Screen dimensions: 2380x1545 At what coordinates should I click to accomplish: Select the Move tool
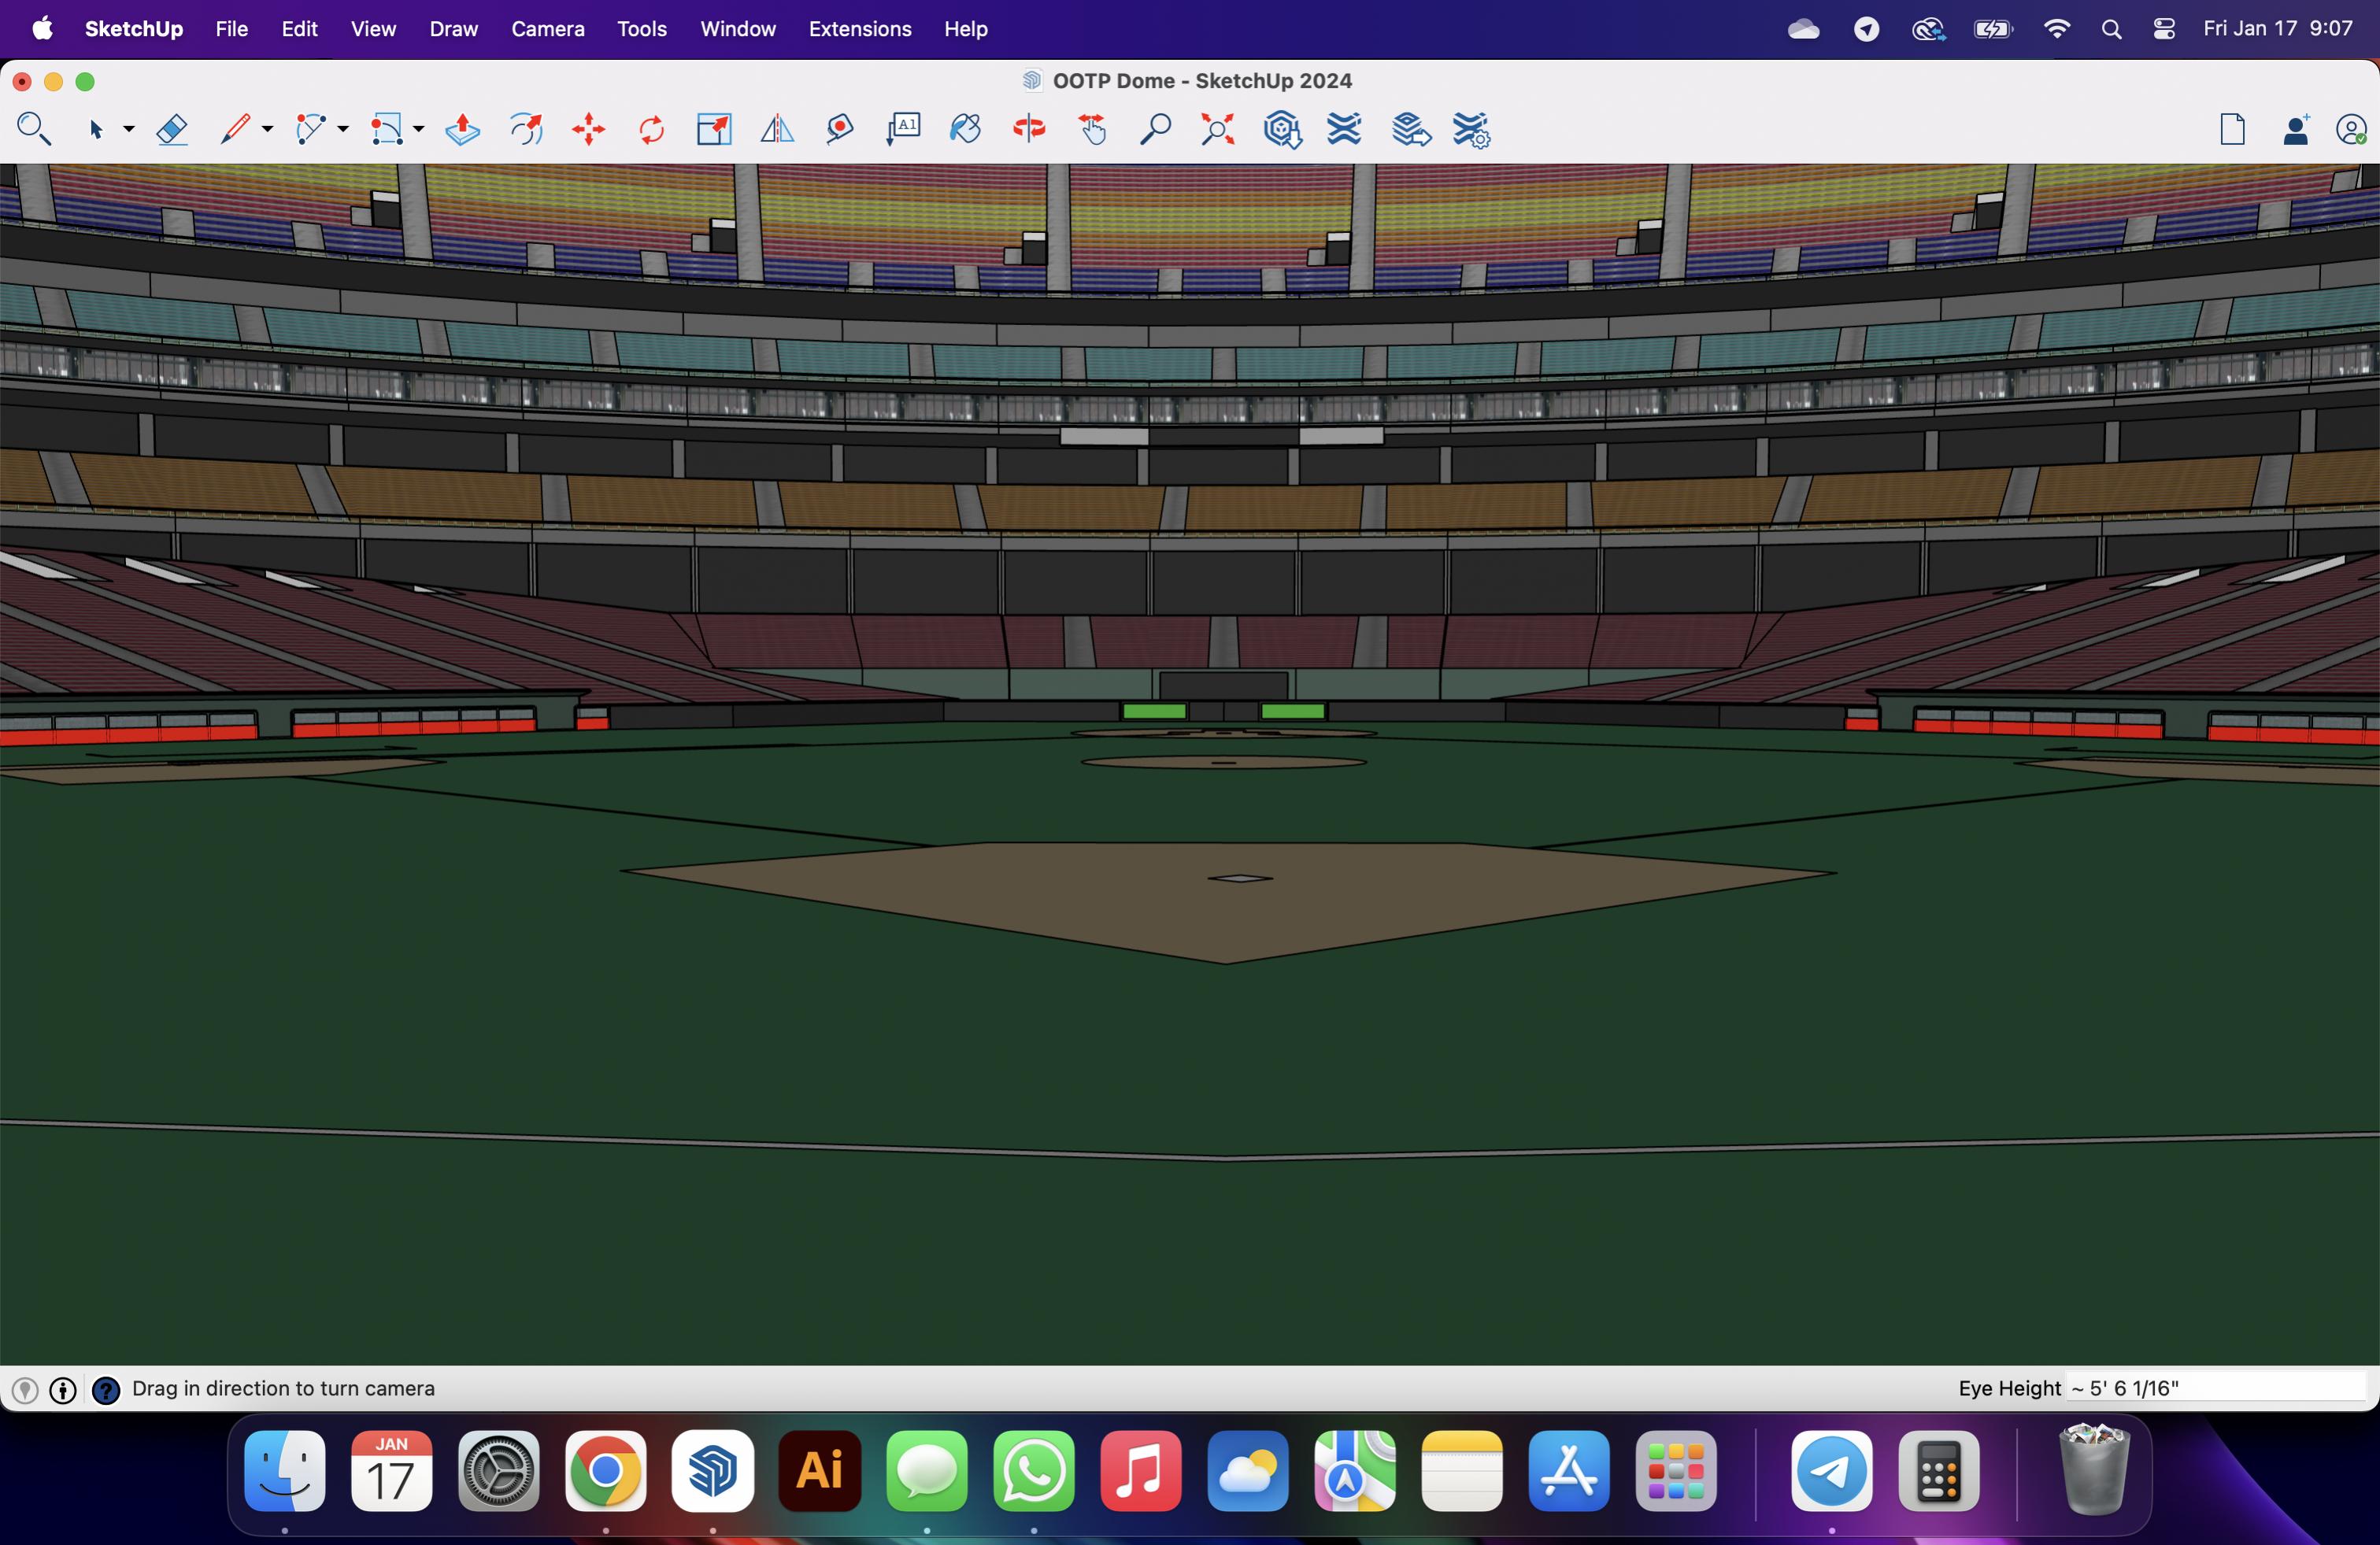pyautogui.click(x=589, y=130)
